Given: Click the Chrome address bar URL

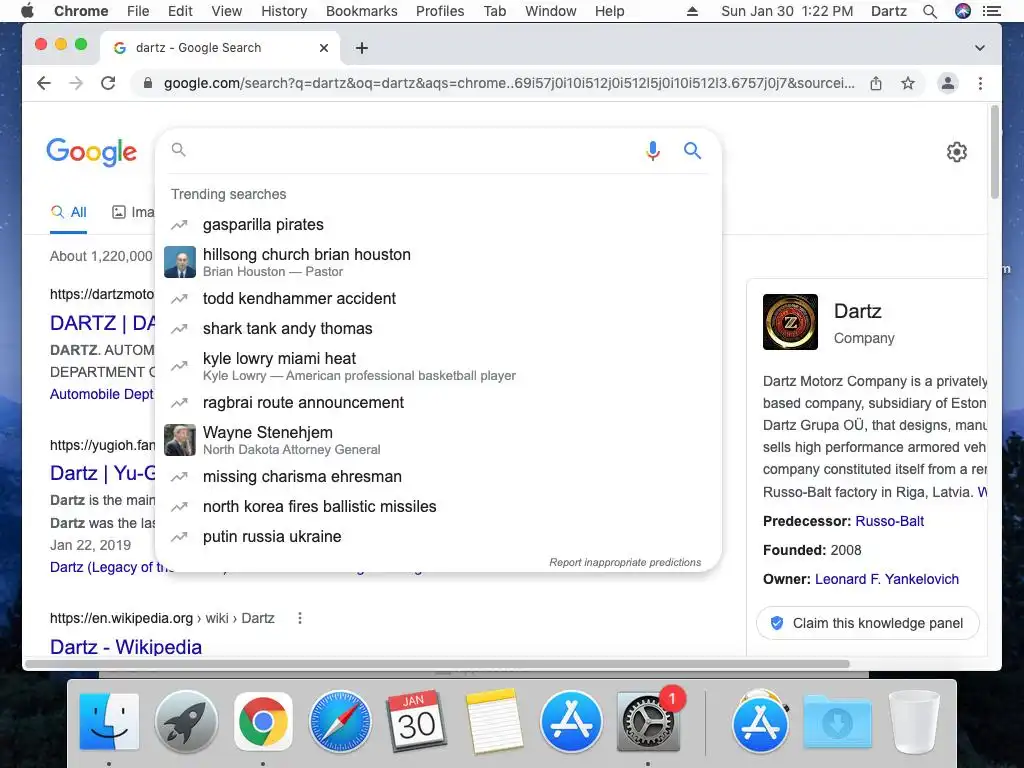Looking at the screenshot, I should point(509,83).
